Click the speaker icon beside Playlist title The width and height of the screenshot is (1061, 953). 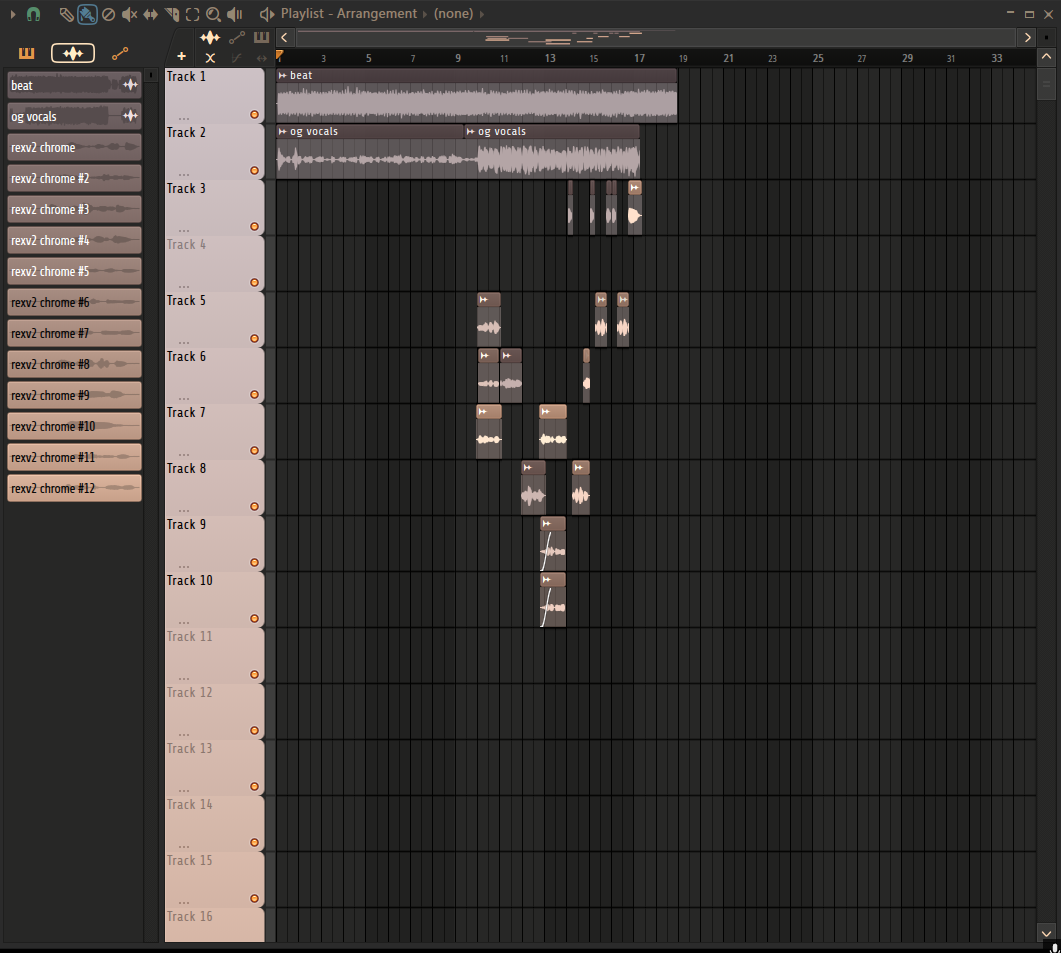pyautogui.click(x=267, y=14)
